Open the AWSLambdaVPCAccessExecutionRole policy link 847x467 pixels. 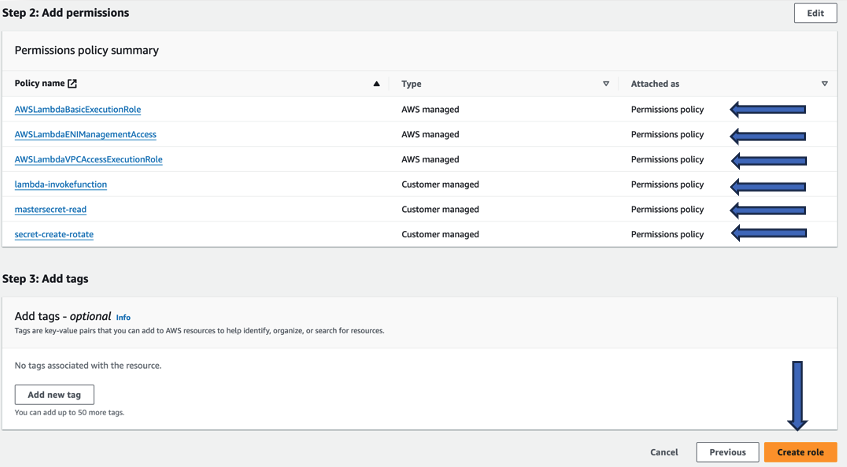(89, 159)
